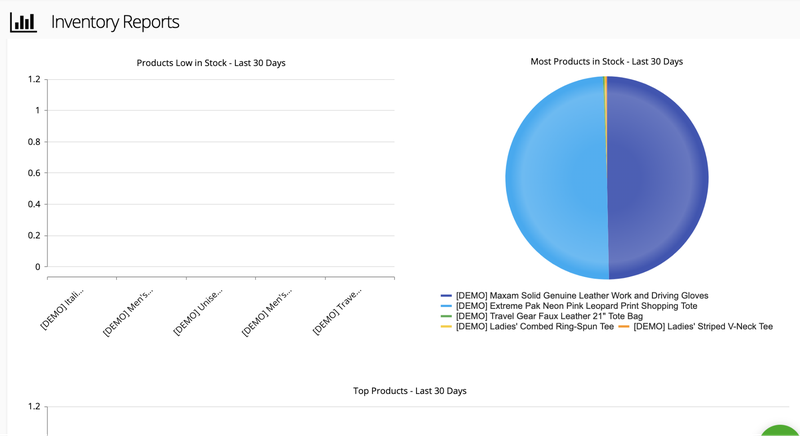Screen dimensions: 800x436
Task: Click the Products Low in Stock chart title
Action: click(x=211, y=63)
